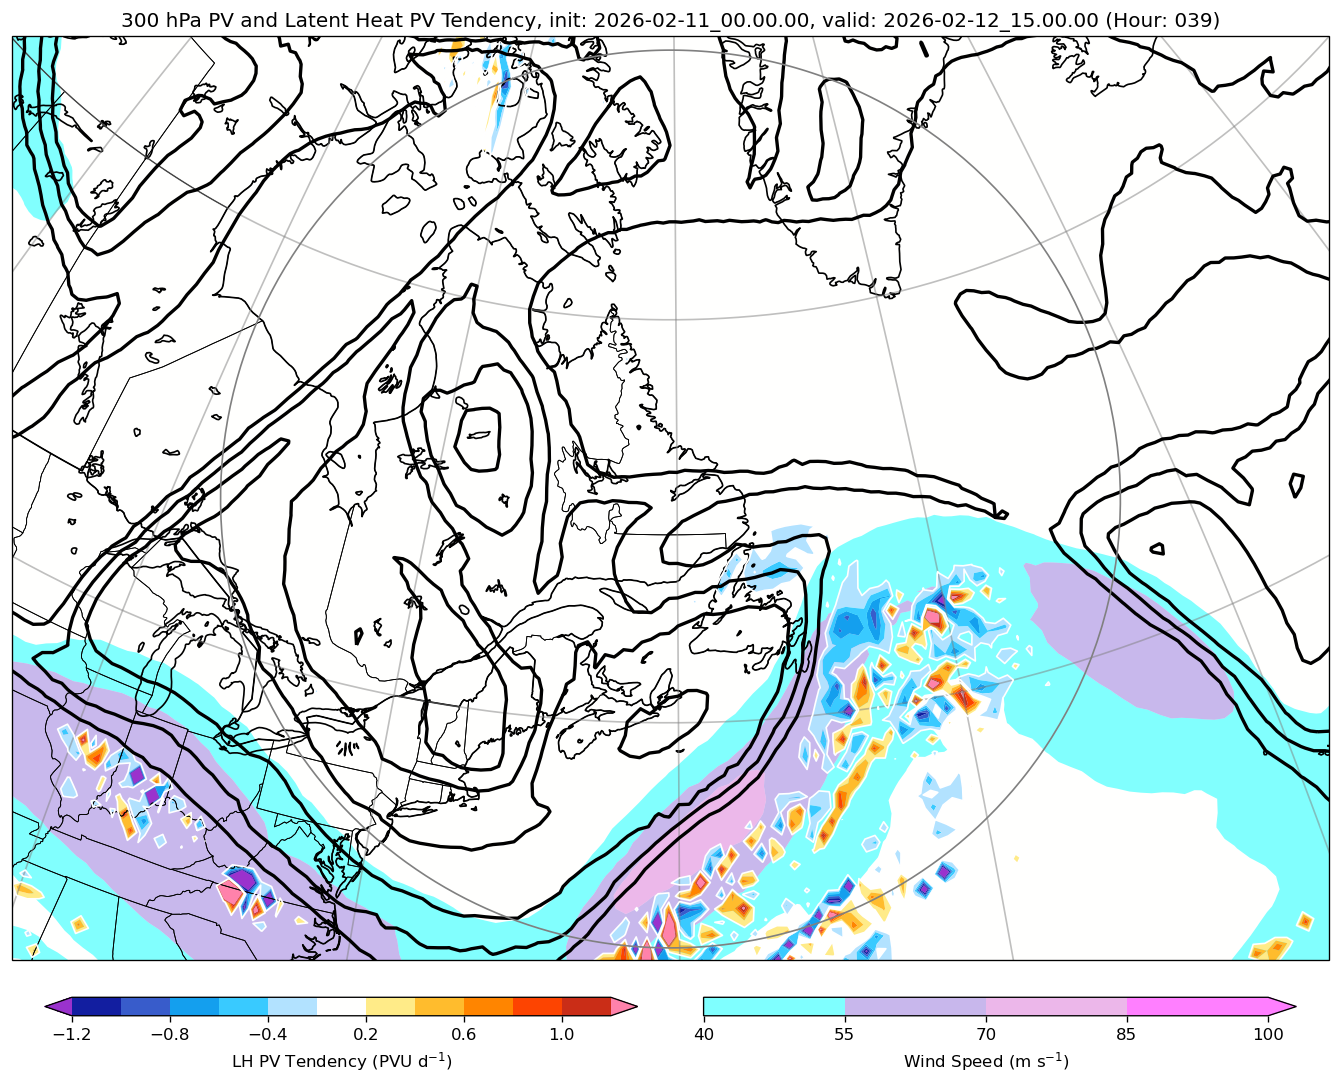
Task: Click the 70 tick label on wind colorbar
Action: [986, 1035]
